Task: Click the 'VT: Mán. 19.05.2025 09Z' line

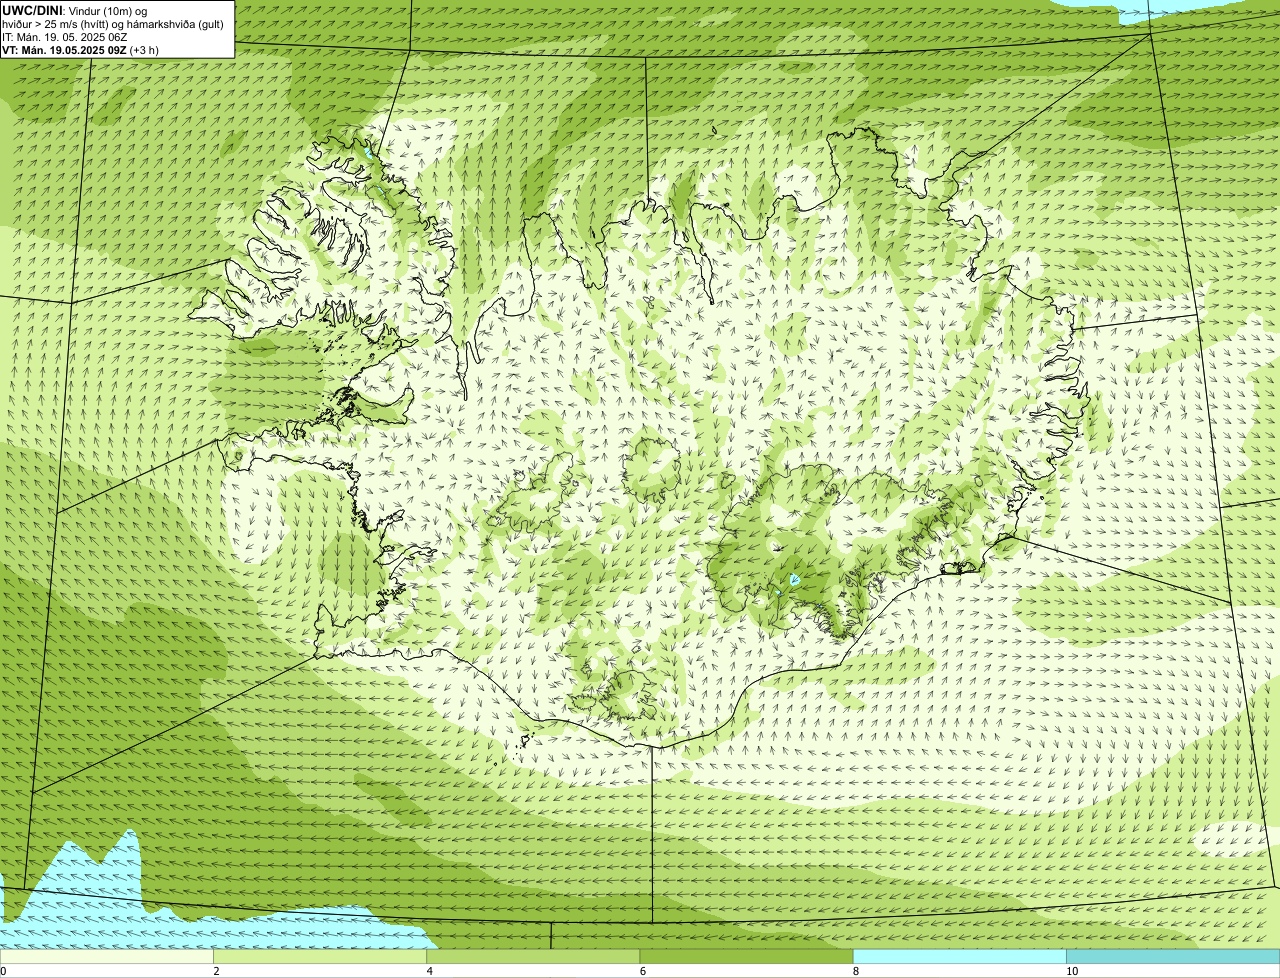Action: coord(80,49)
